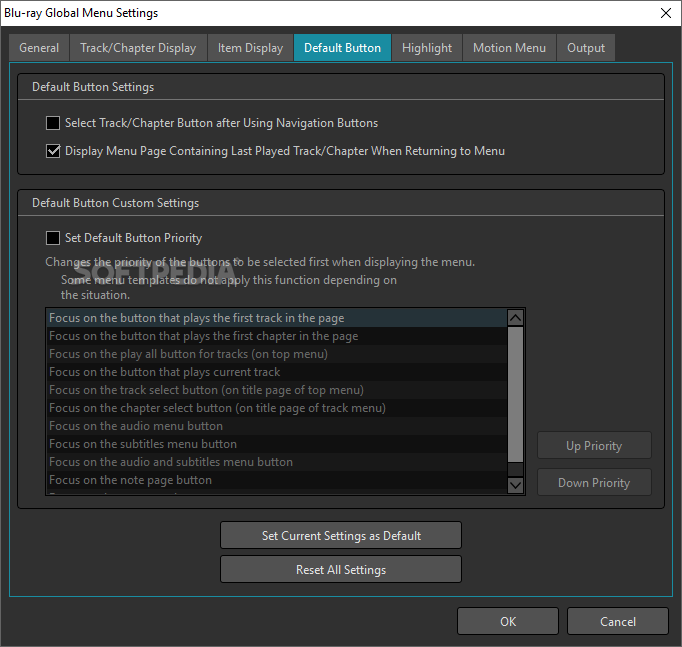Select 'play all button for tracks' row
682x647 pixels.
[x=276, y=354]
